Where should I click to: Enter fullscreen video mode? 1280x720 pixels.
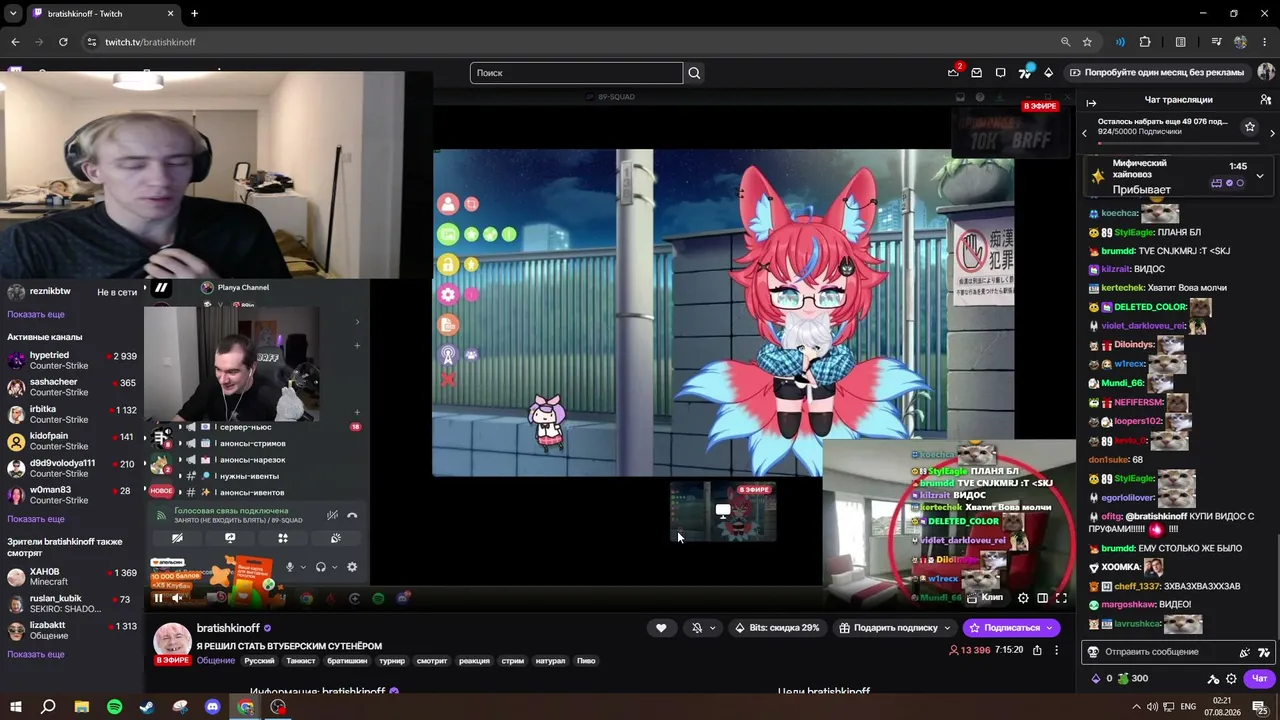click(1061, 598)
